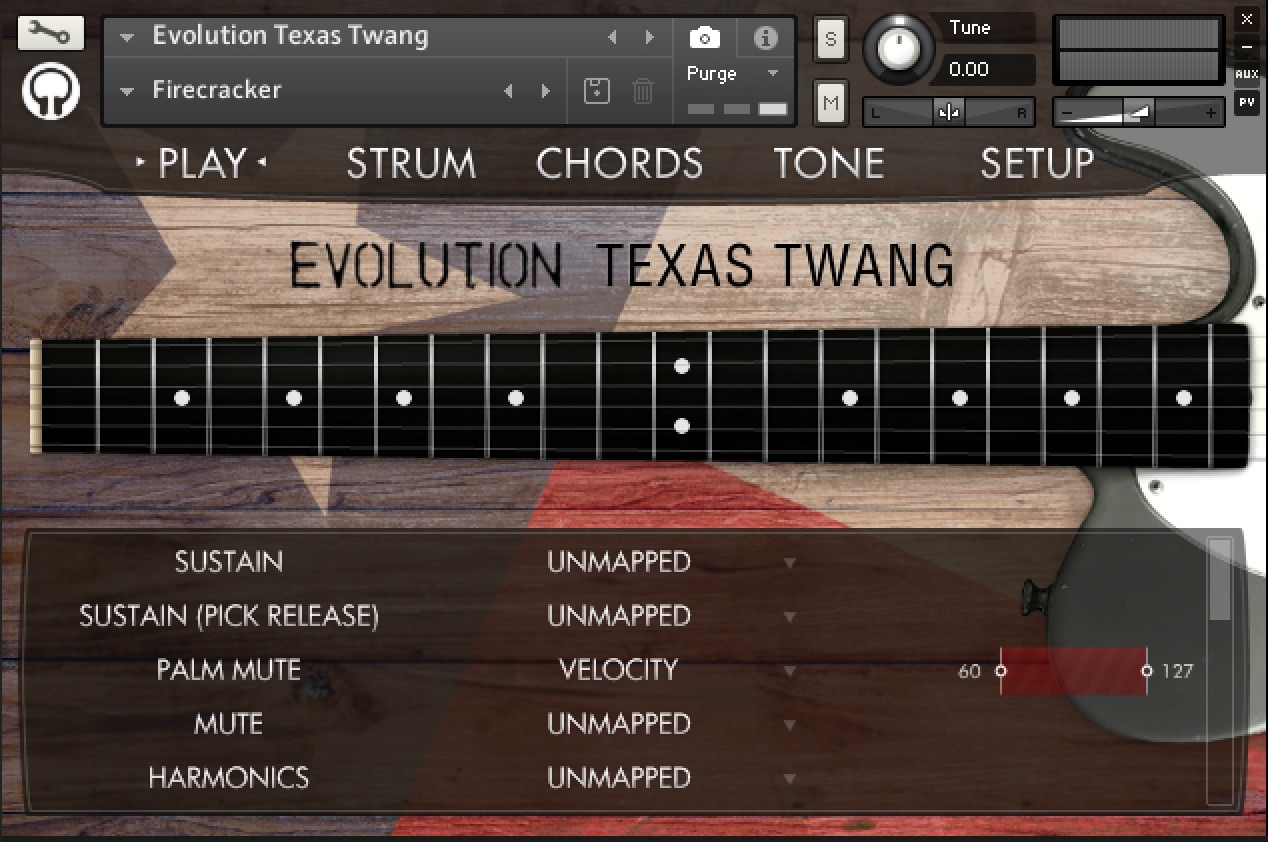Toggle the PV button
This screenshot has height=842, width=1268.
[x=1246, y=101]
